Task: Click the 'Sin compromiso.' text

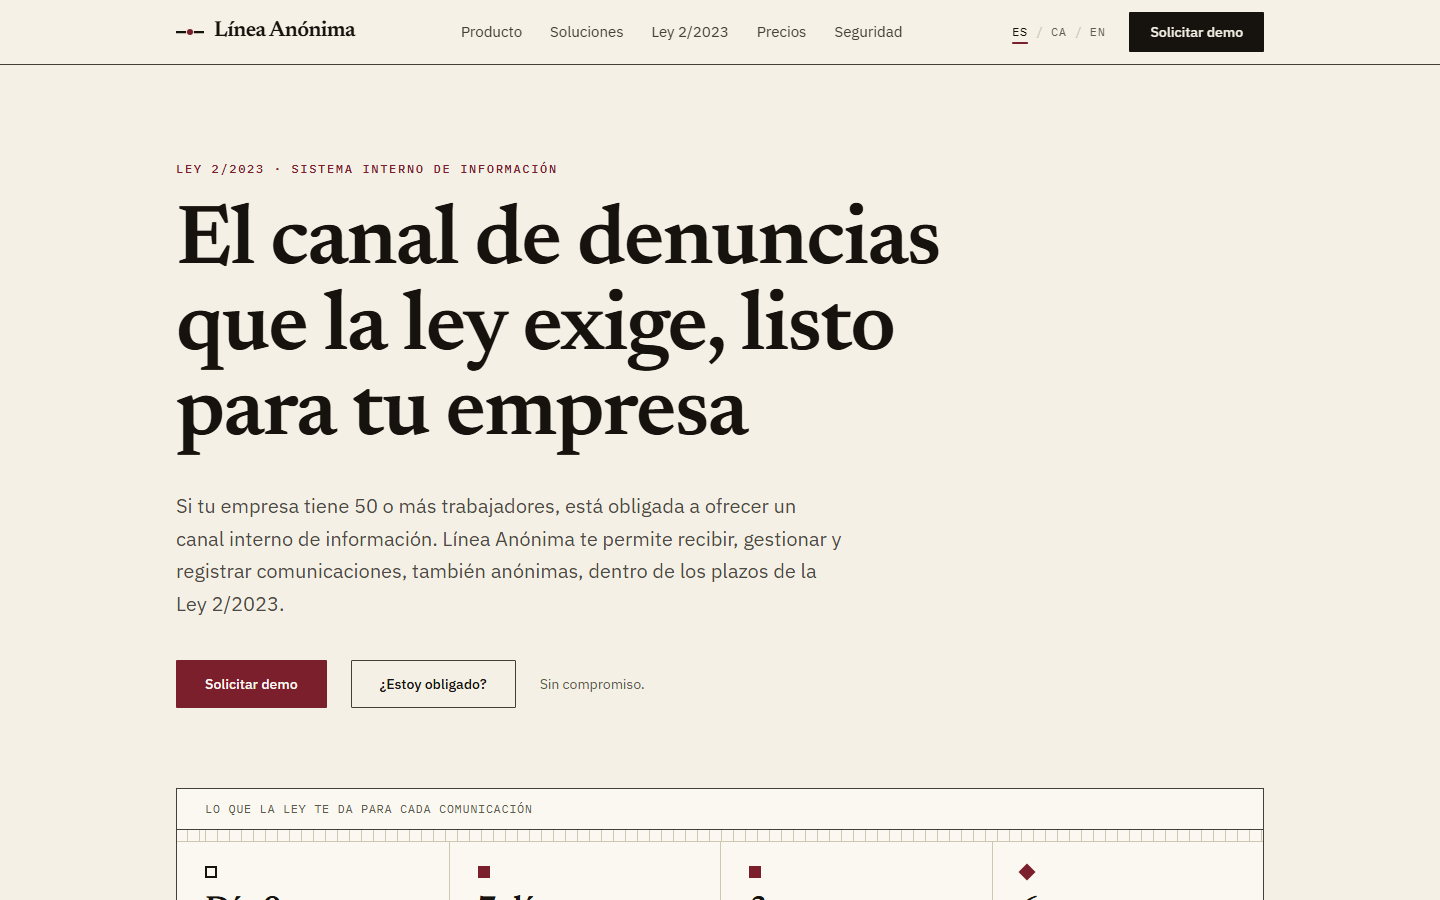Action: pos(592,684)
